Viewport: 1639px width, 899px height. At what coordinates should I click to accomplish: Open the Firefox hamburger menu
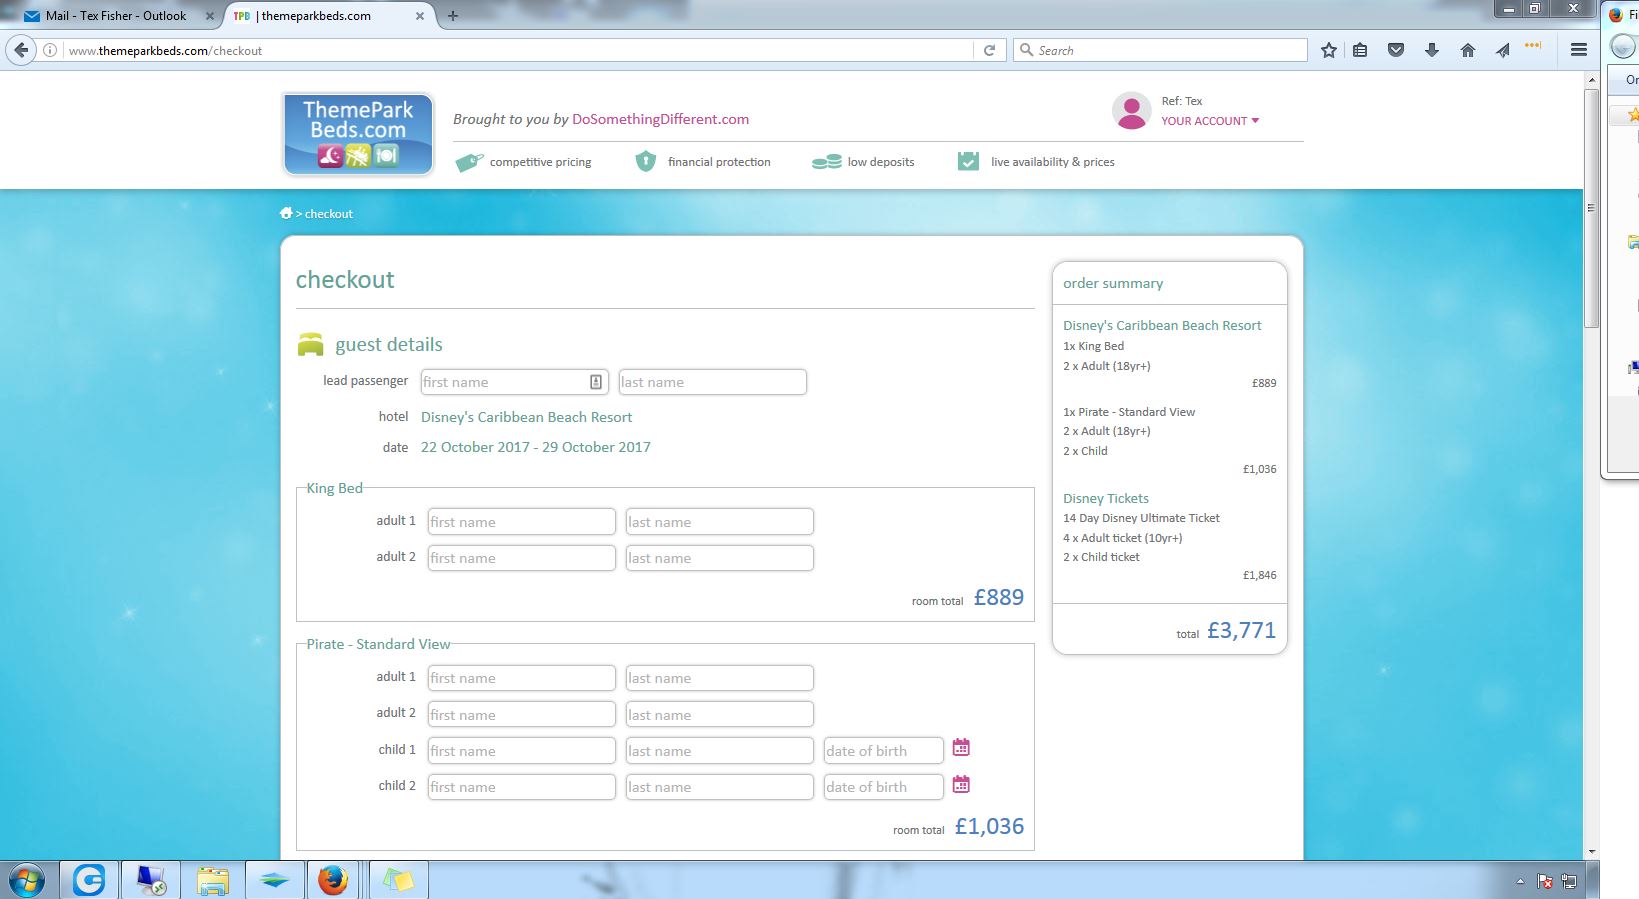(x=1579, y=50)
